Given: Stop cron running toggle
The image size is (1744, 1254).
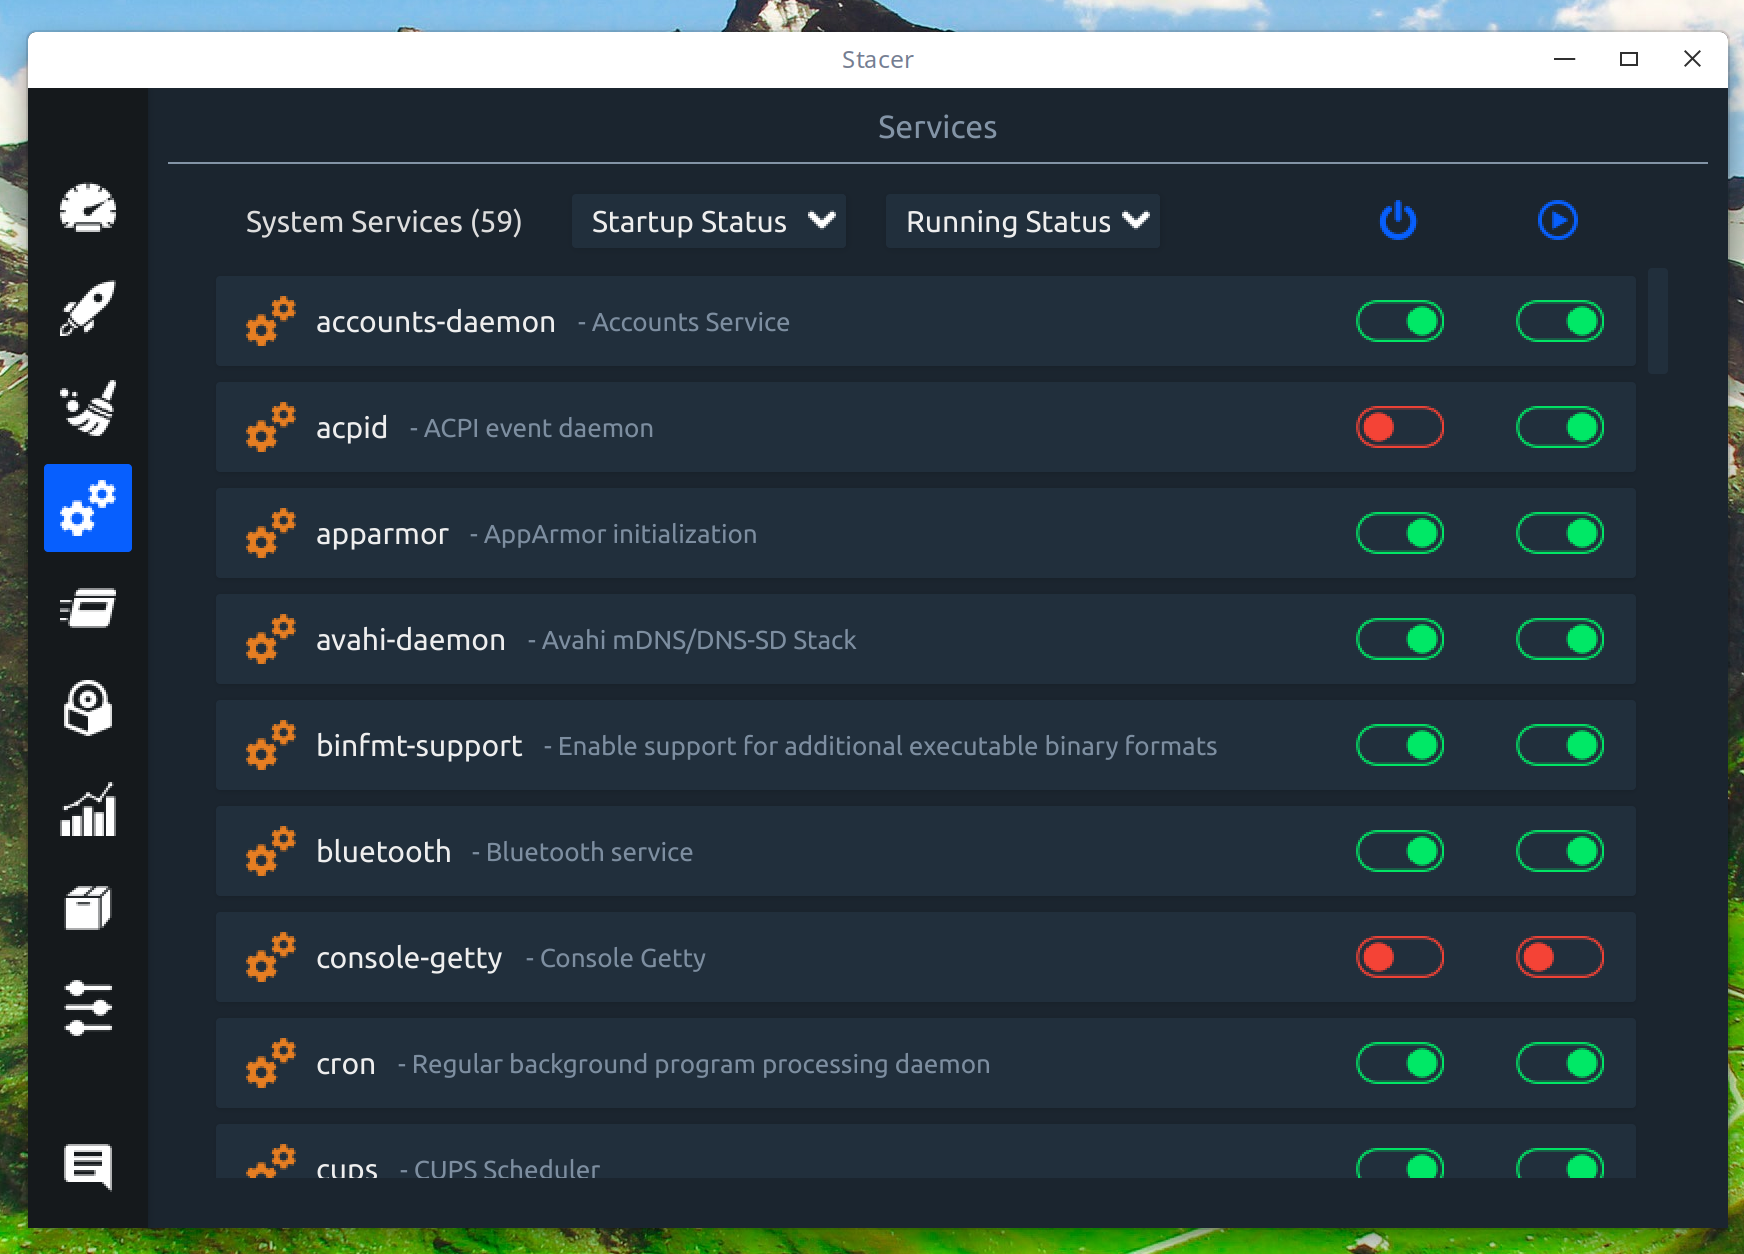Looking at the screenshot, I should pyautogui.click(x=1560, y=1063).
